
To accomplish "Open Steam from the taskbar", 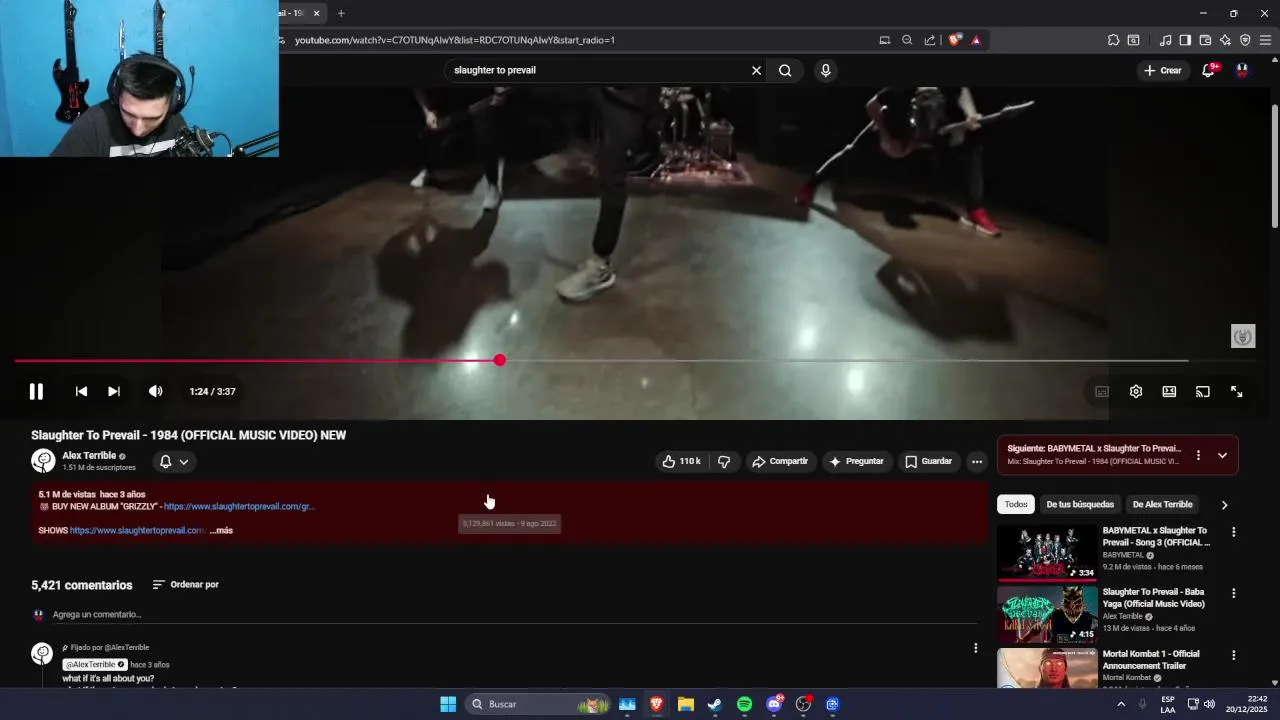I will click(715, 704).
